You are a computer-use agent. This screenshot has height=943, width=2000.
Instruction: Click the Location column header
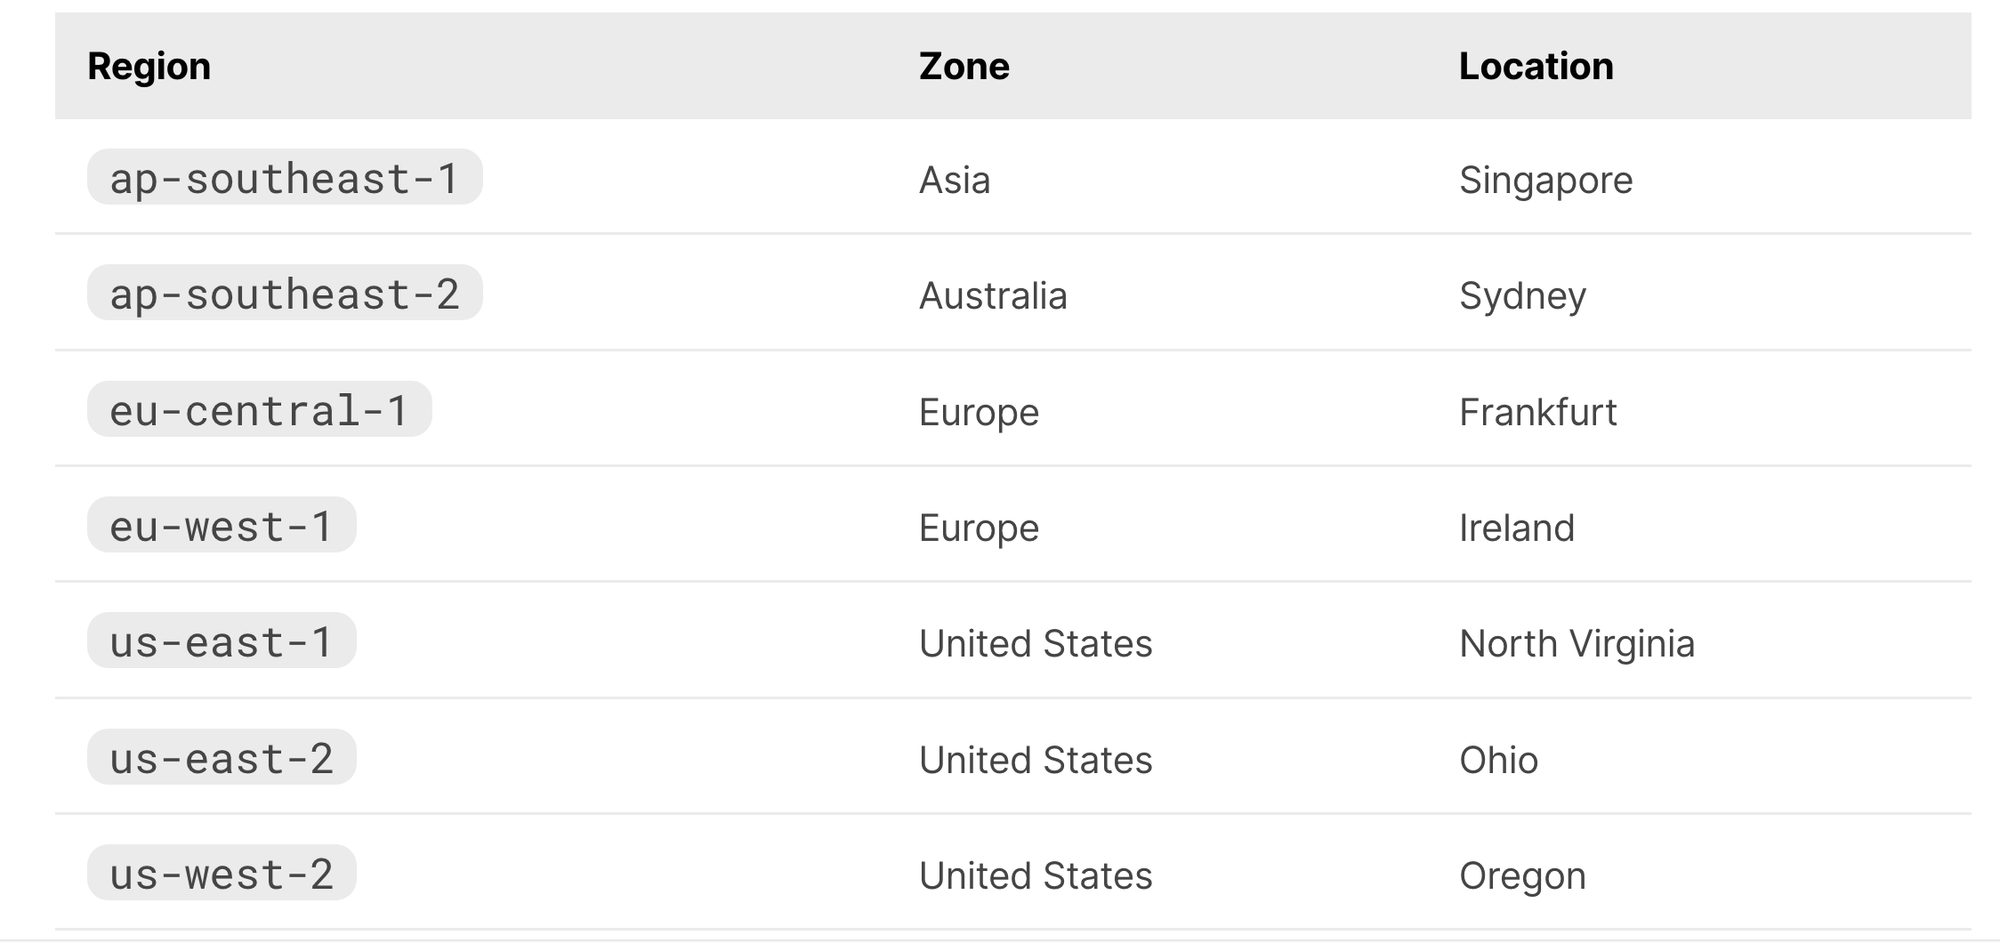1536,66
